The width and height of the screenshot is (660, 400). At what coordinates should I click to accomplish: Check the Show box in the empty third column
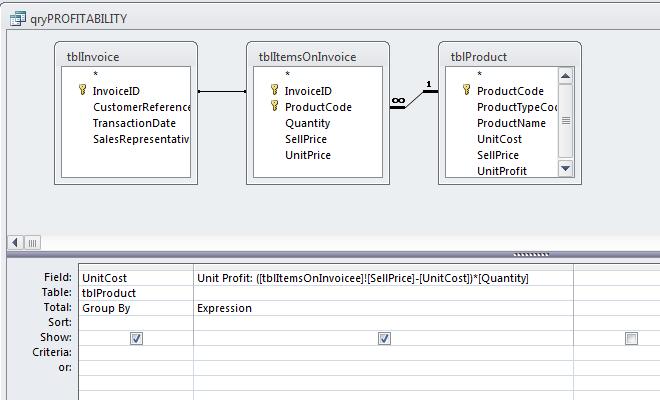click(x=631, y=339)
